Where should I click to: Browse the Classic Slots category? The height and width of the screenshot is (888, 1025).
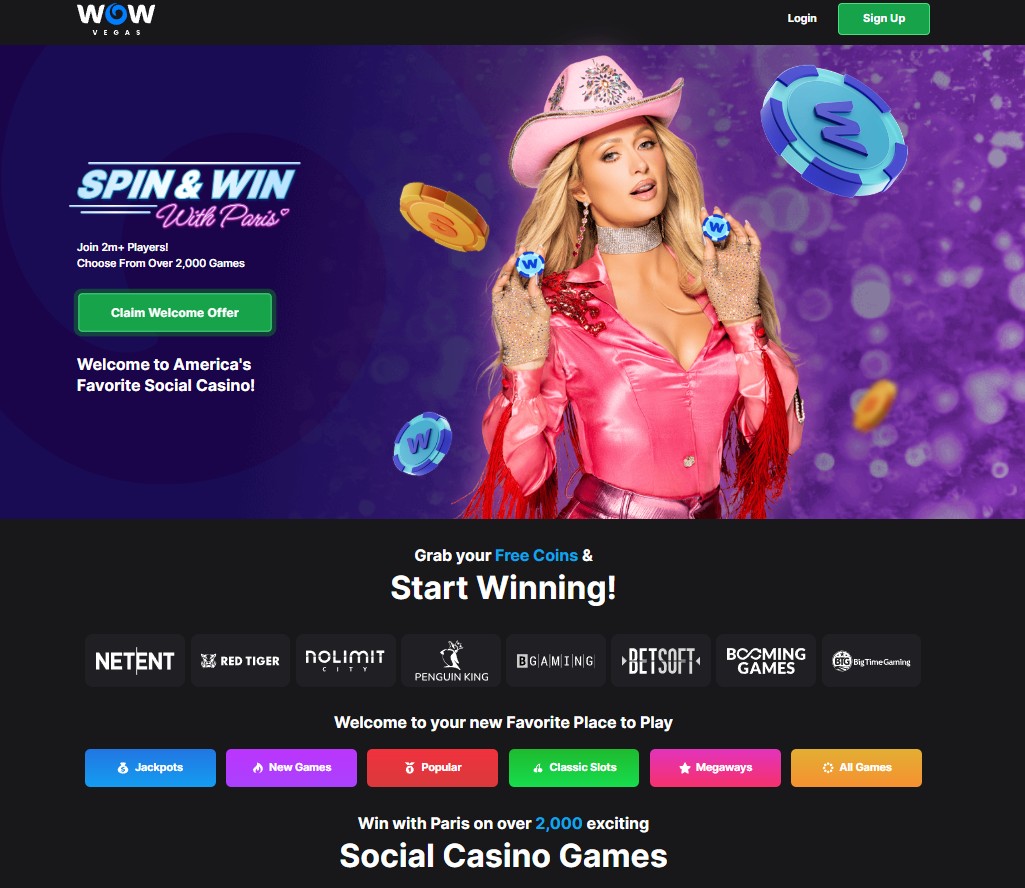coord(574,768)
